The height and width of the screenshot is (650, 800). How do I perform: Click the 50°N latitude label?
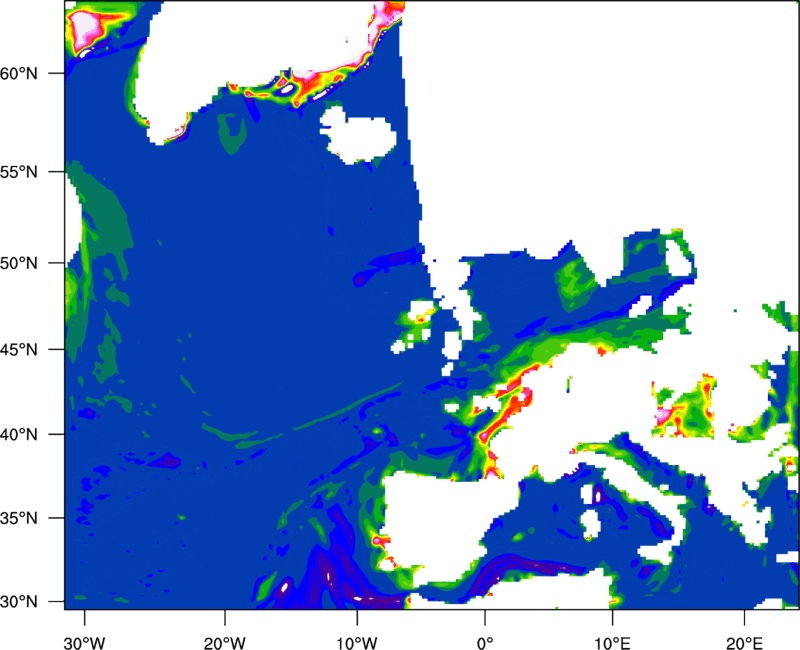point(19,264)
